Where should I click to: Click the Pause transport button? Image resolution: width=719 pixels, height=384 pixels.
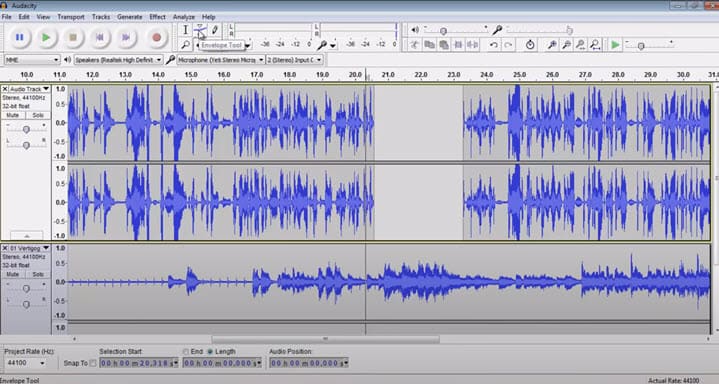19,38
